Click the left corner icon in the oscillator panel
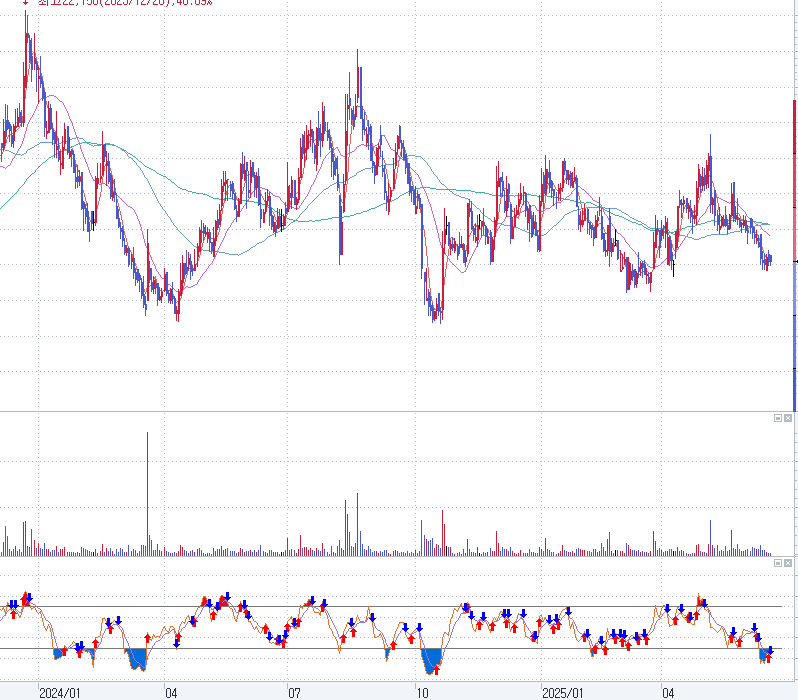Screen dimensions: 798x700 [778, 564]
